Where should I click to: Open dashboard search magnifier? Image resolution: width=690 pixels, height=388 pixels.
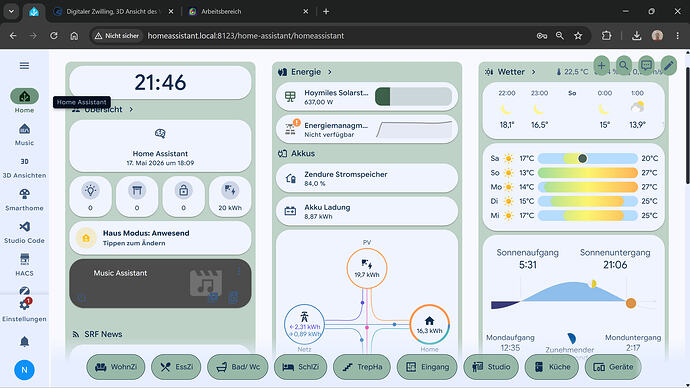click(624, 66)
